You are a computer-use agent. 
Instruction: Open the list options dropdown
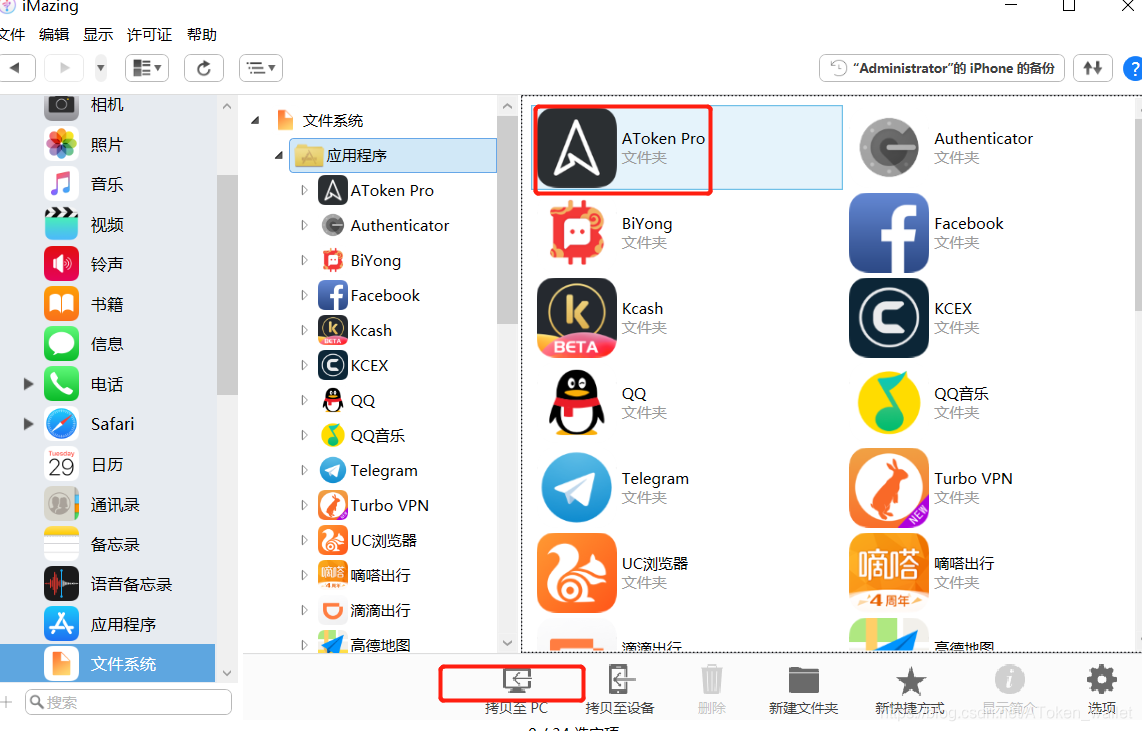[261, 68]
